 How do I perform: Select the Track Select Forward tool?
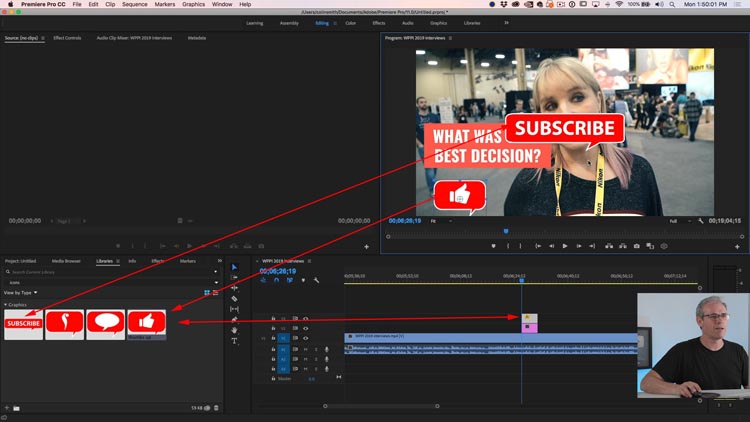click(x=234, y=278)
